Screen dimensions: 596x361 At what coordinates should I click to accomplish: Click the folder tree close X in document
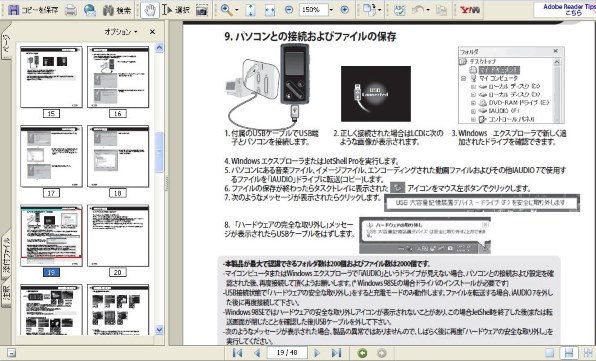556,51
